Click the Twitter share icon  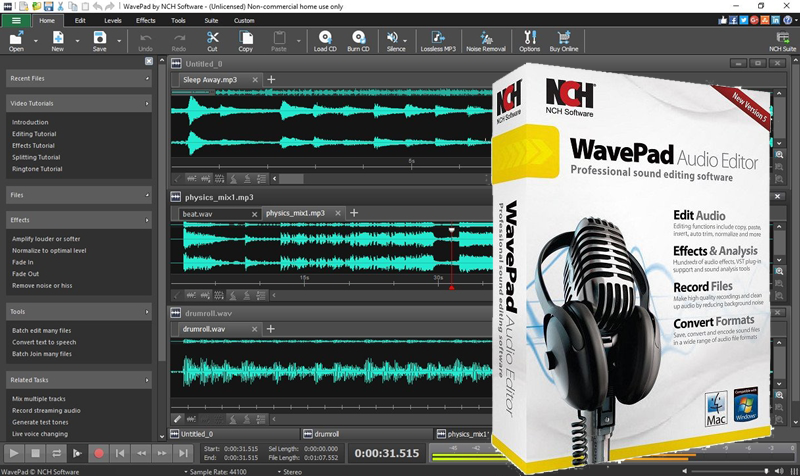point(743,20)
